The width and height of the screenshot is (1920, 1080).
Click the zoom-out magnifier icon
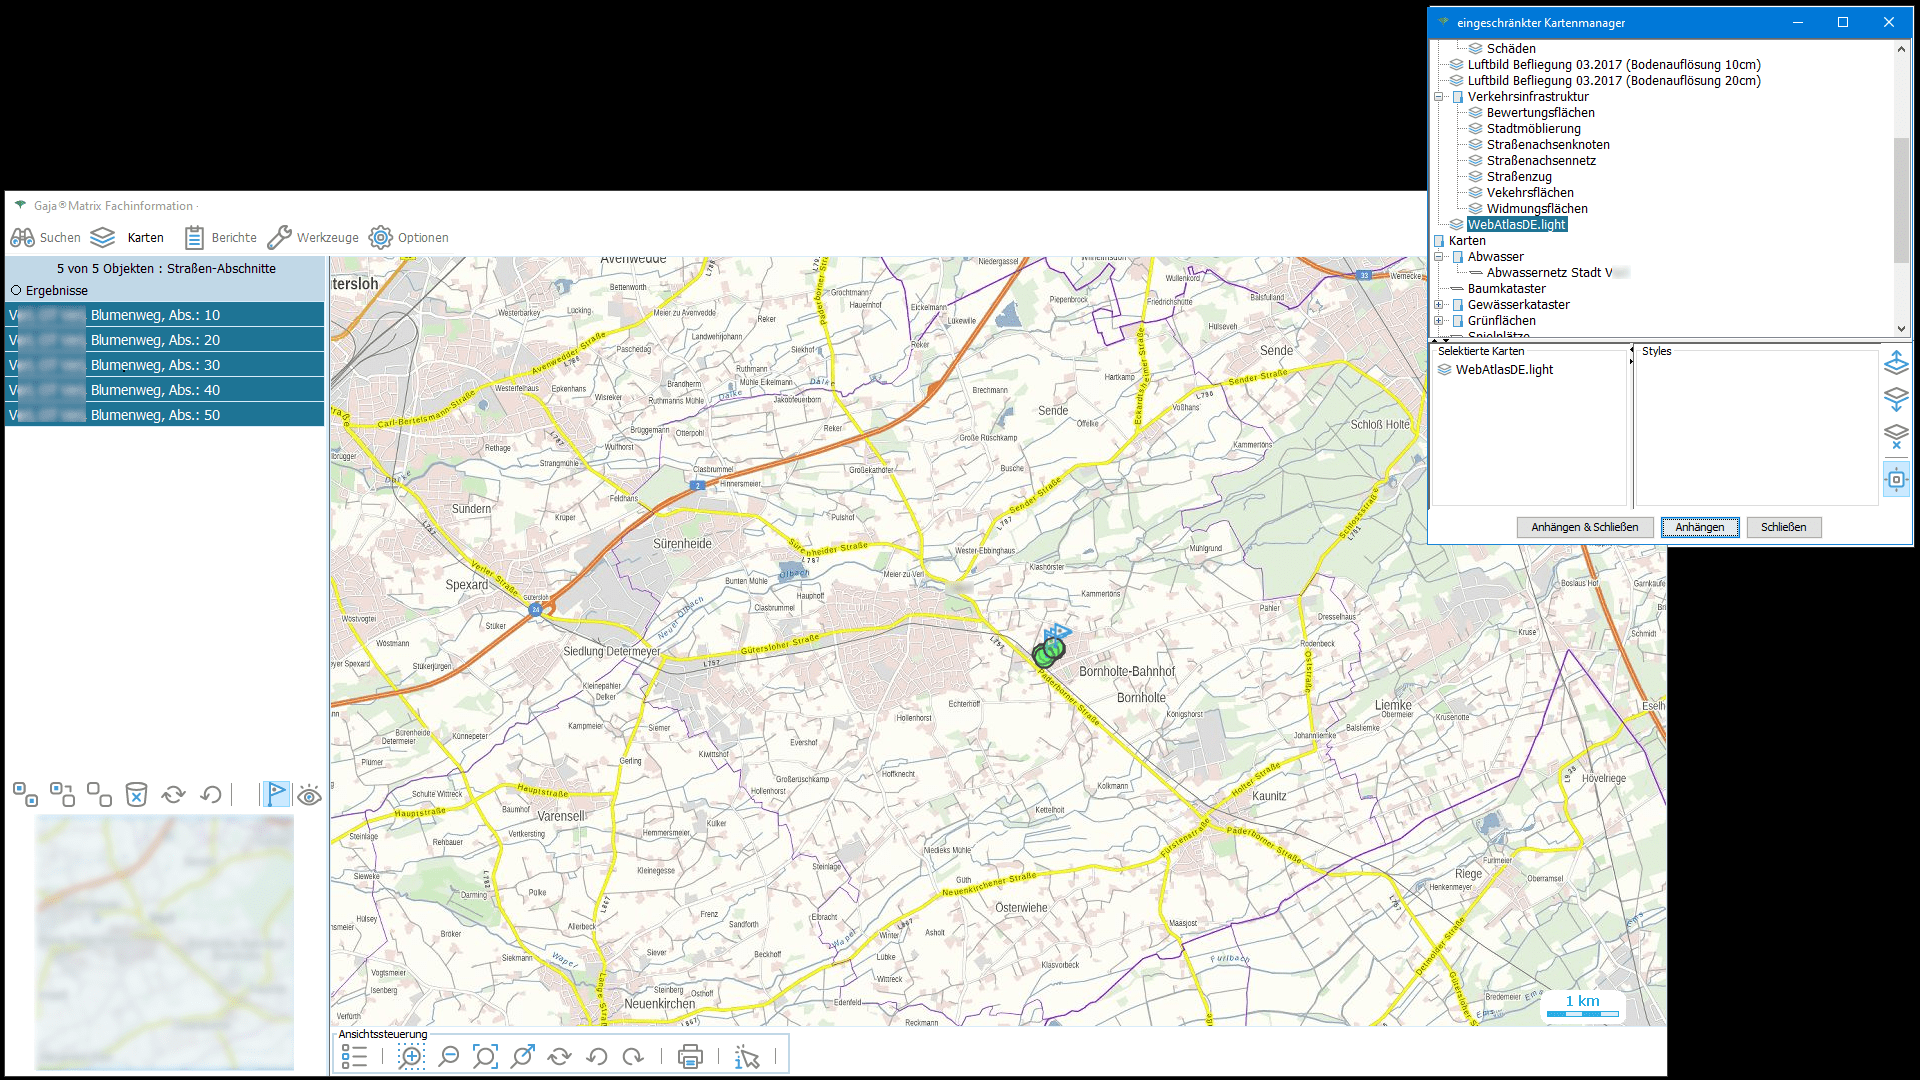click(x=449, y=1056)
